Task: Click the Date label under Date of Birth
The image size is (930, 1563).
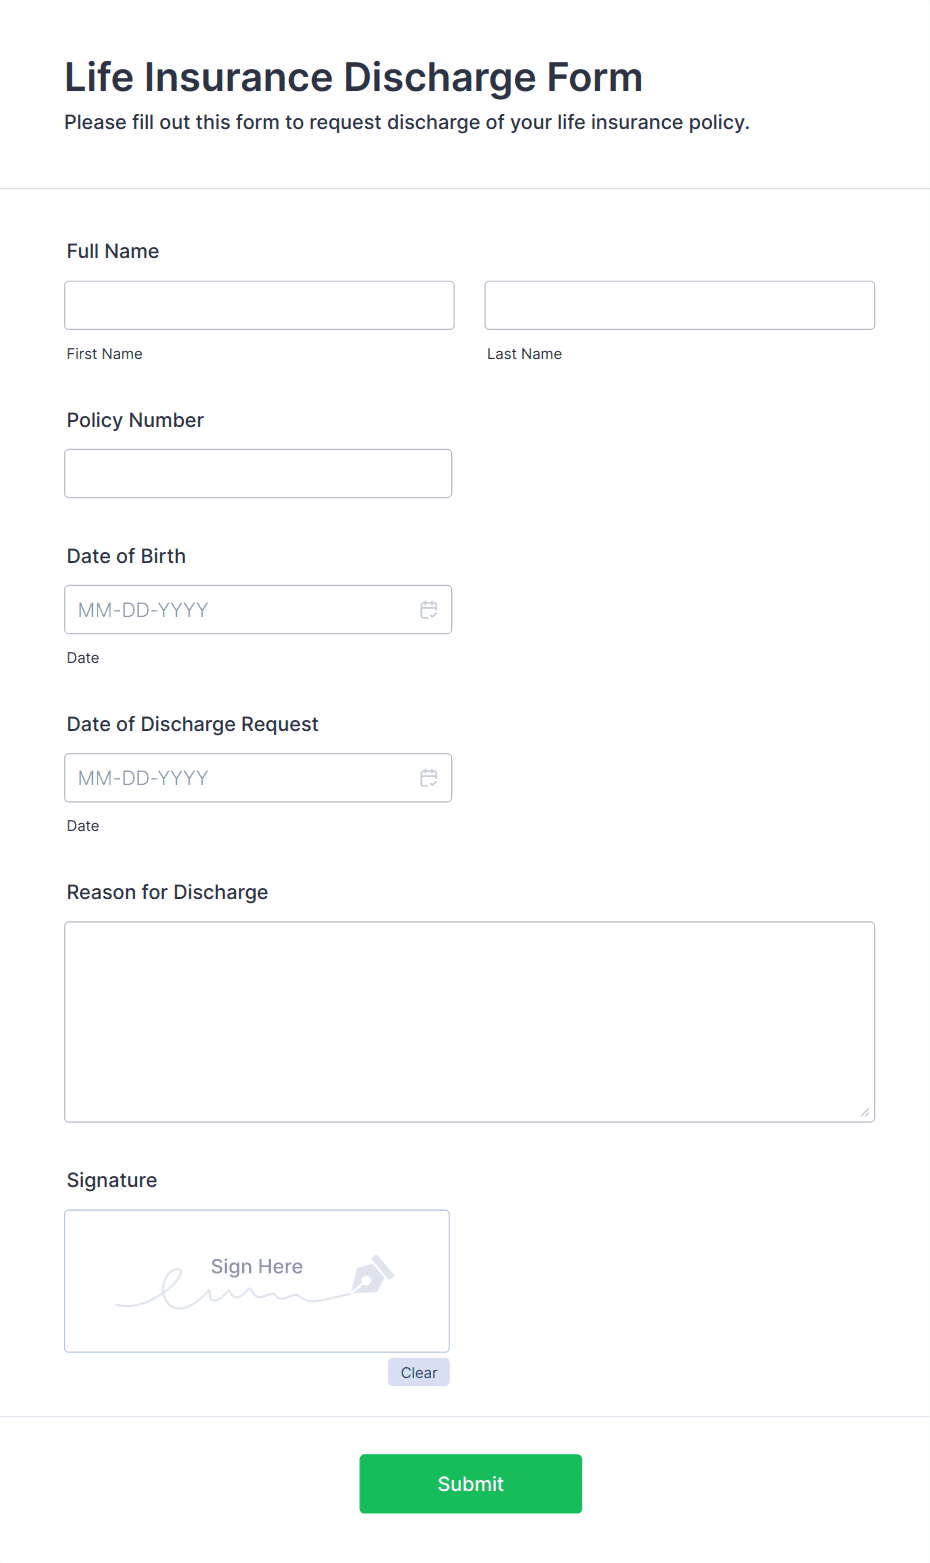Action: (x=83, y=657)
